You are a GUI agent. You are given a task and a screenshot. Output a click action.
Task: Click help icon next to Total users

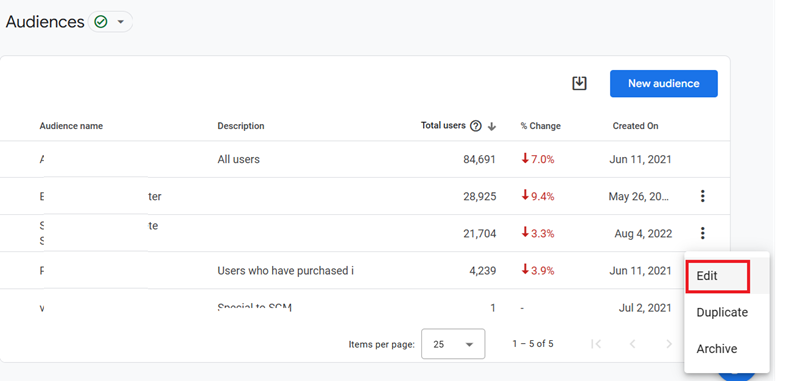[476, 126]
